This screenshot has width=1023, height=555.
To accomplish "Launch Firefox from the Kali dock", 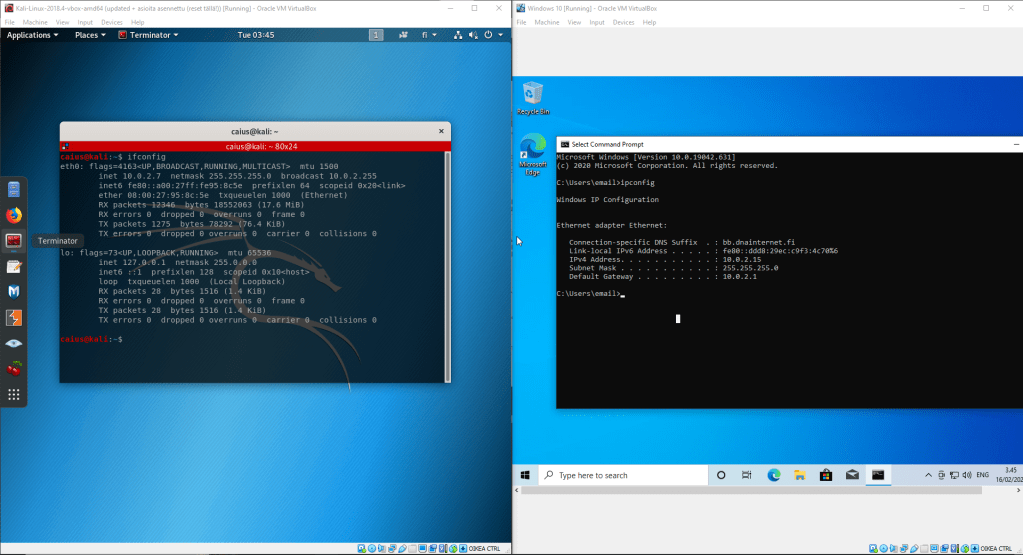I will pyautogui.click(x=14, y=214).
